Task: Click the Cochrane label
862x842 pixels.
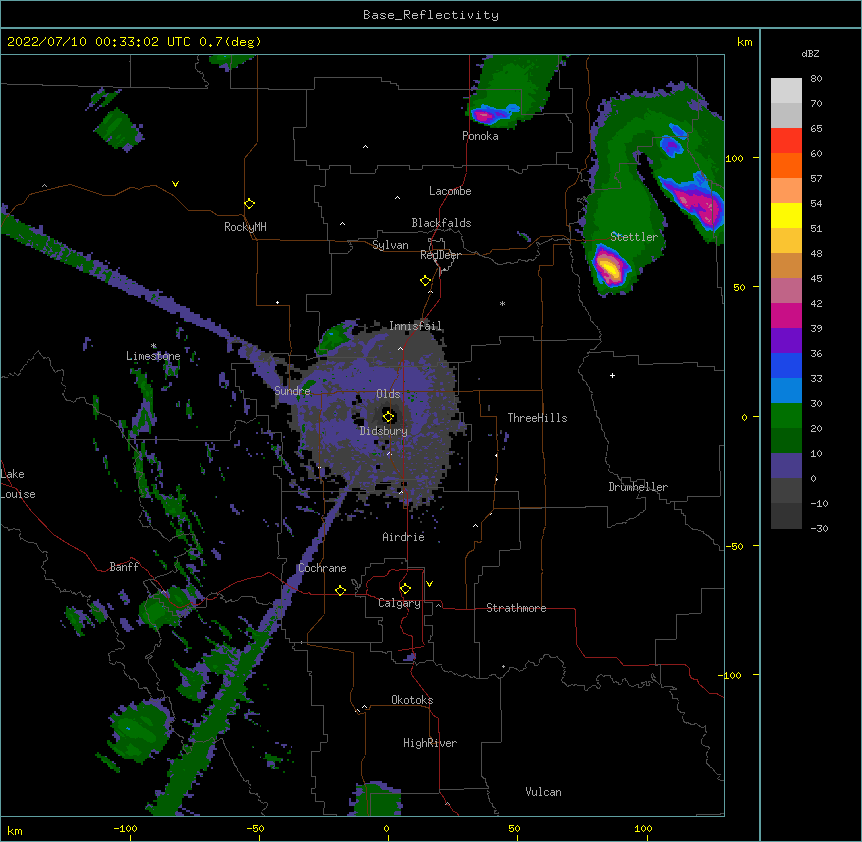Action: (322, 568)
